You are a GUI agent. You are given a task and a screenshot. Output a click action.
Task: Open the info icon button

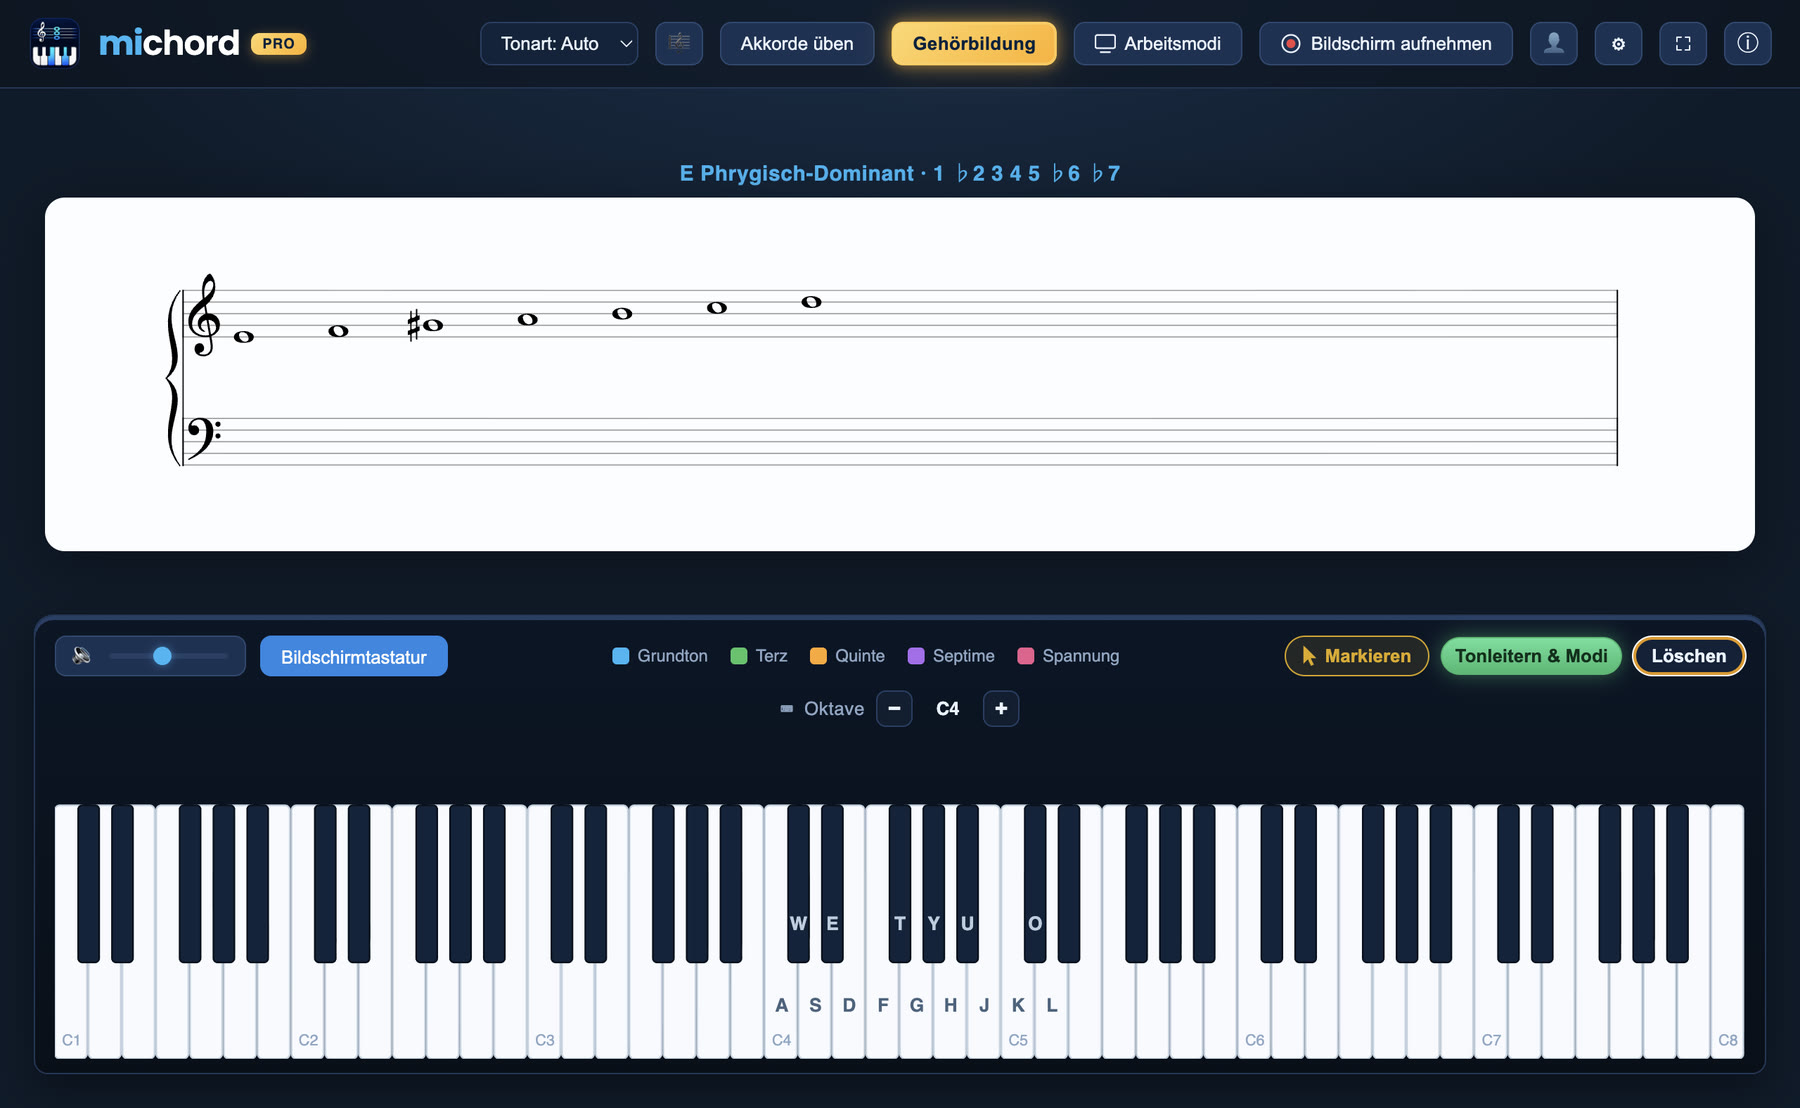pyautogui.click(x=1748, y=43)
